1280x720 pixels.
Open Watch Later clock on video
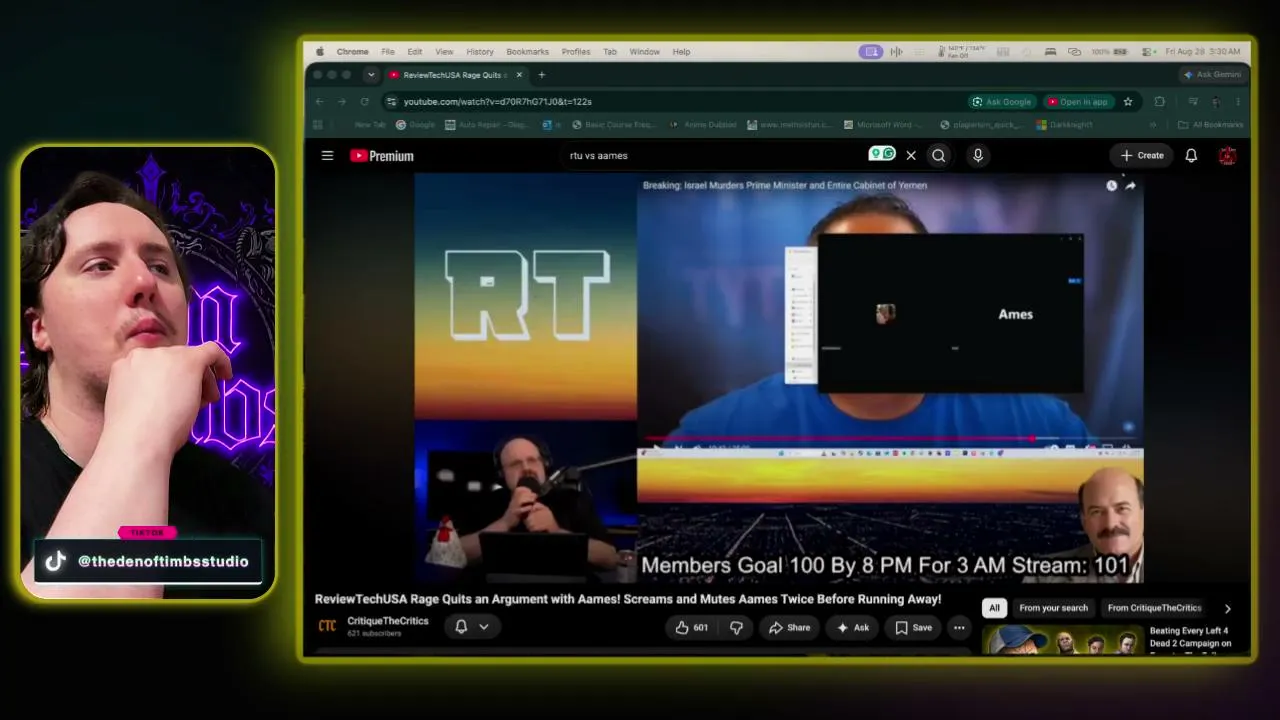[1111, 185]
